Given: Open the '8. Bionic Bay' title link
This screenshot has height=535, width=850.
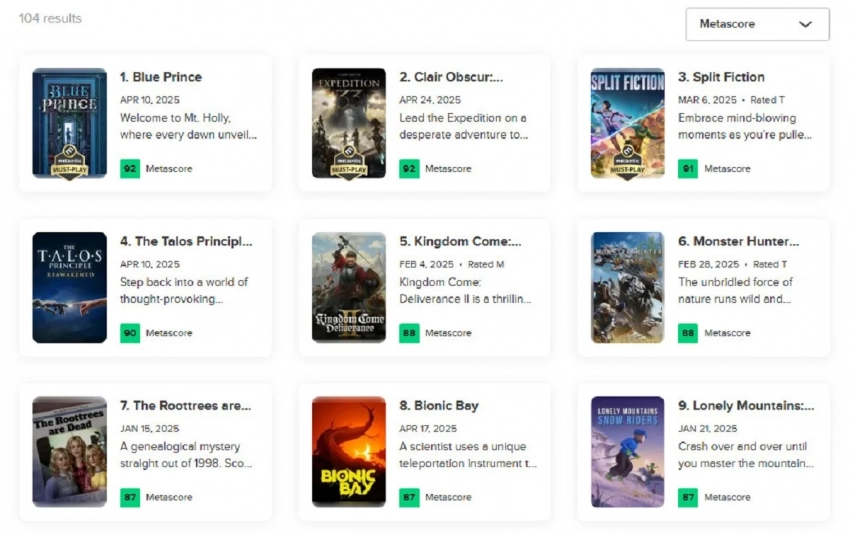Looking at the screenshot, I should point(439,406).
